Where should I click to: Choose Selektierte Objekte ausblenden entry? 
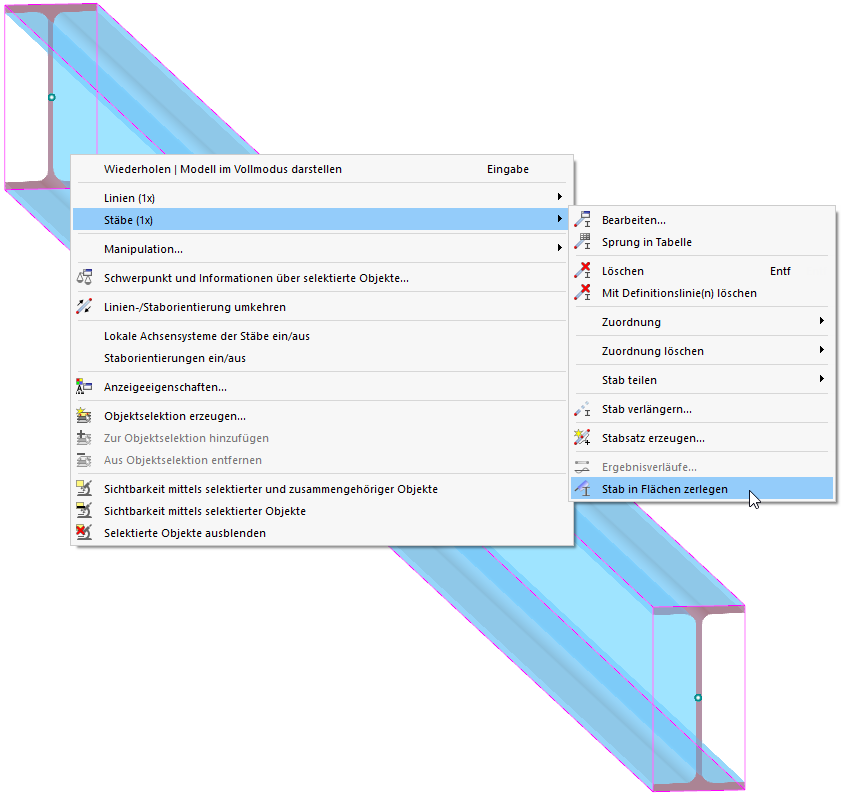(320, 533)
